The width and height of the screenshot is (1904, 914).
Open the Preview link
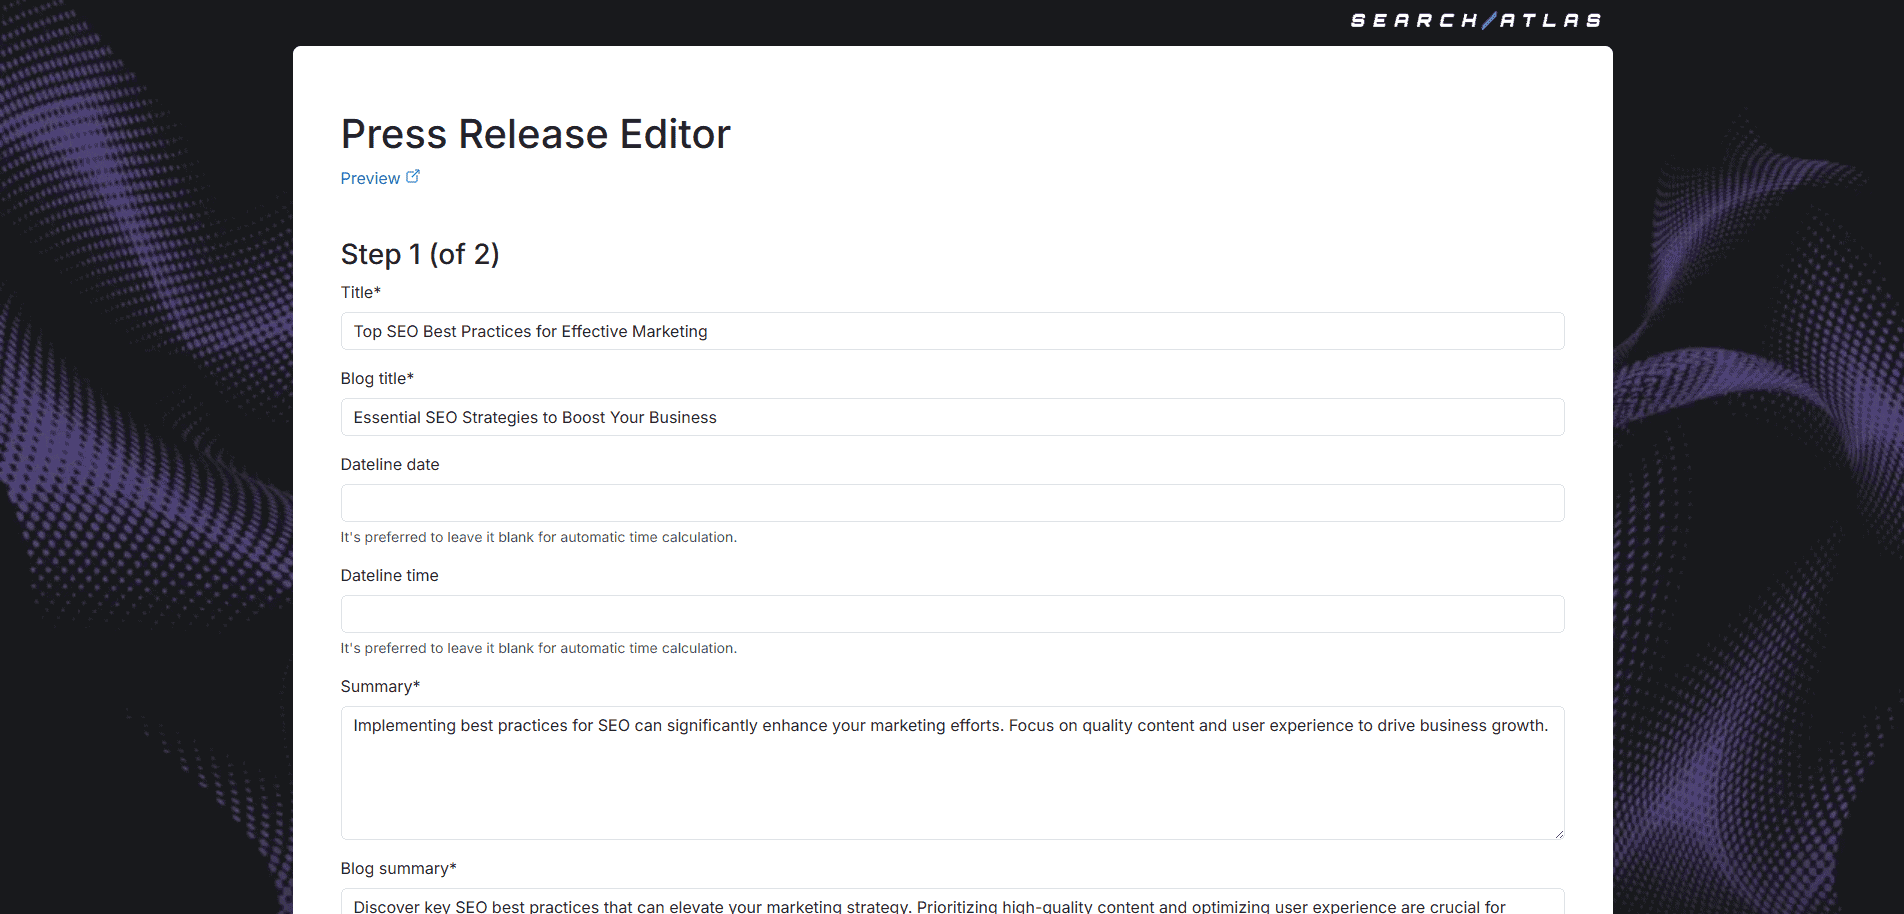coord(370,178)
